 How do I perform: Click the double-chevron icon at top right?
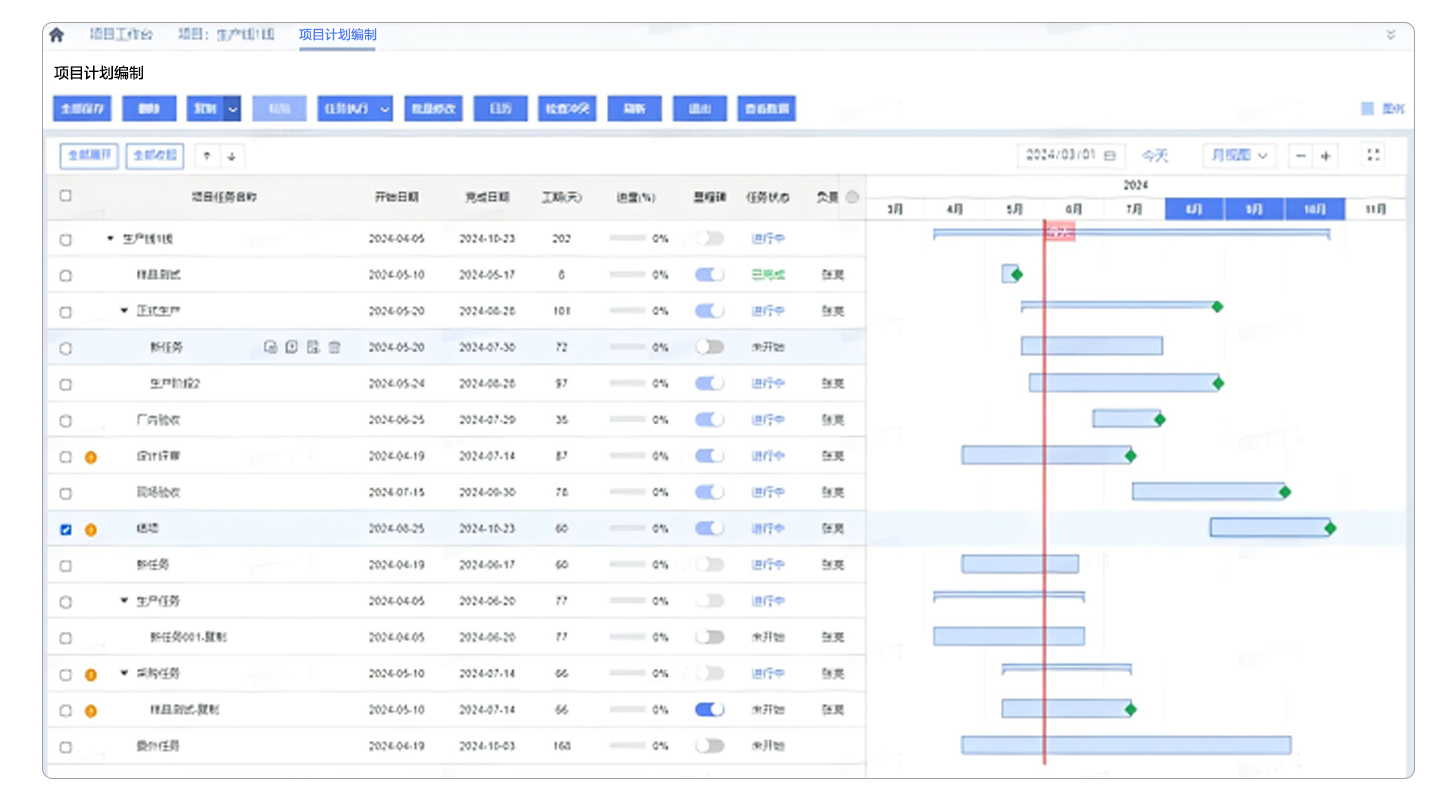pos(1390,35)
